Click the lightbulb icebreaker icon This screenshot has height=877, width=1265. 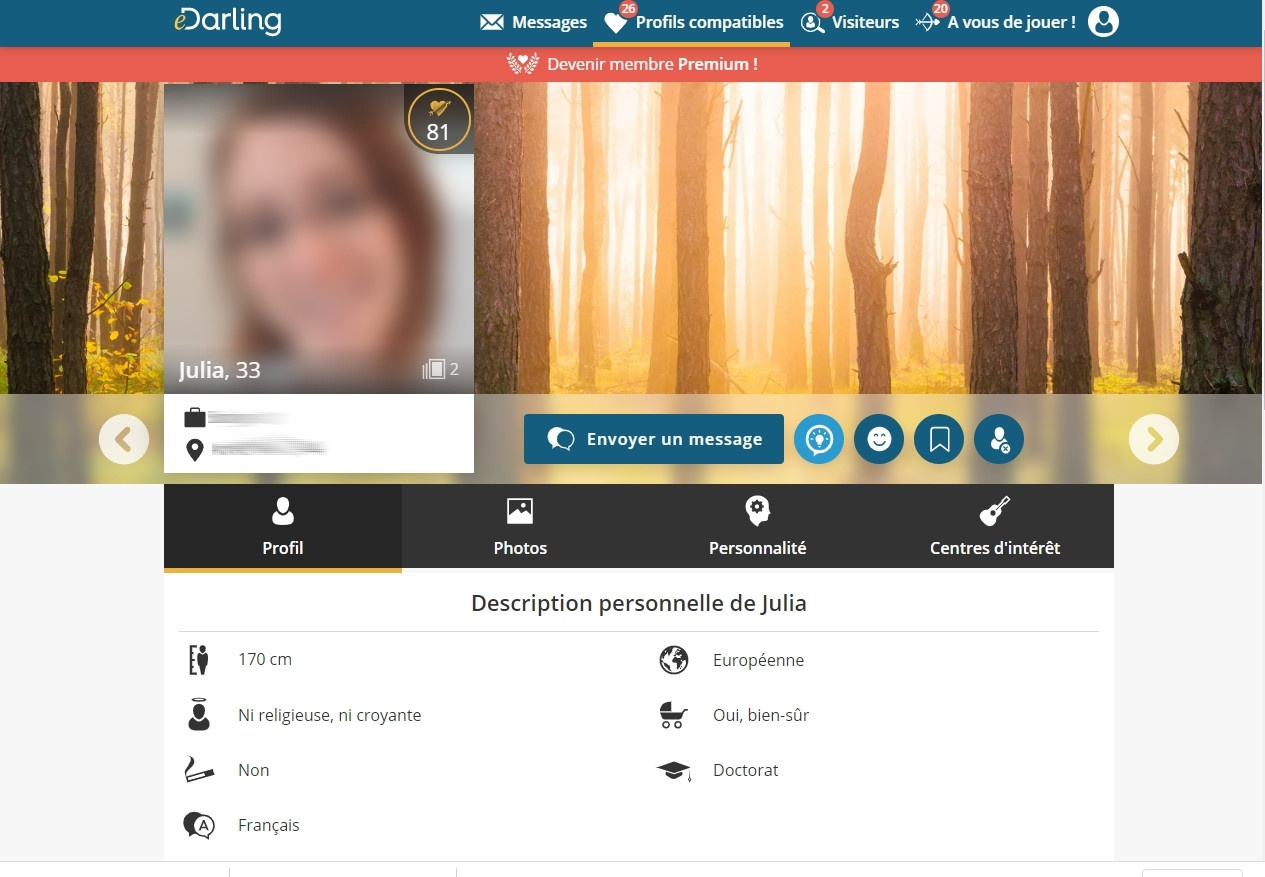(819, 439)
